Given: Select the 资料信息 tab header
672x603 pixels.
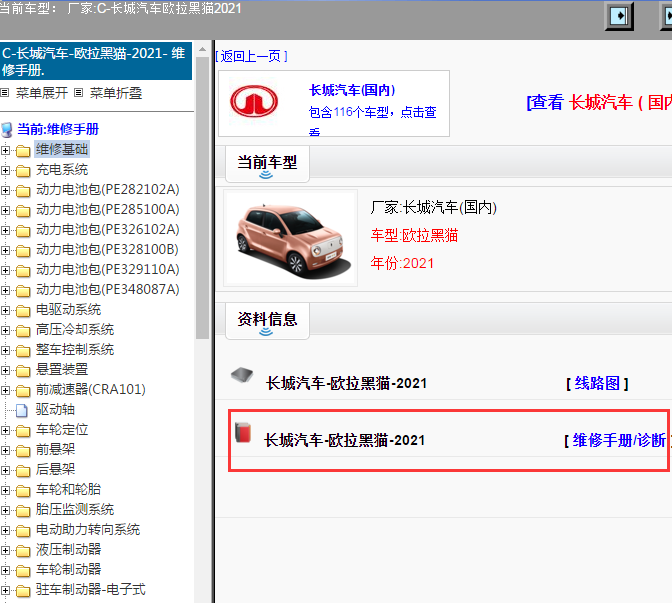Looking at the screenshot, I should point(267,321).
